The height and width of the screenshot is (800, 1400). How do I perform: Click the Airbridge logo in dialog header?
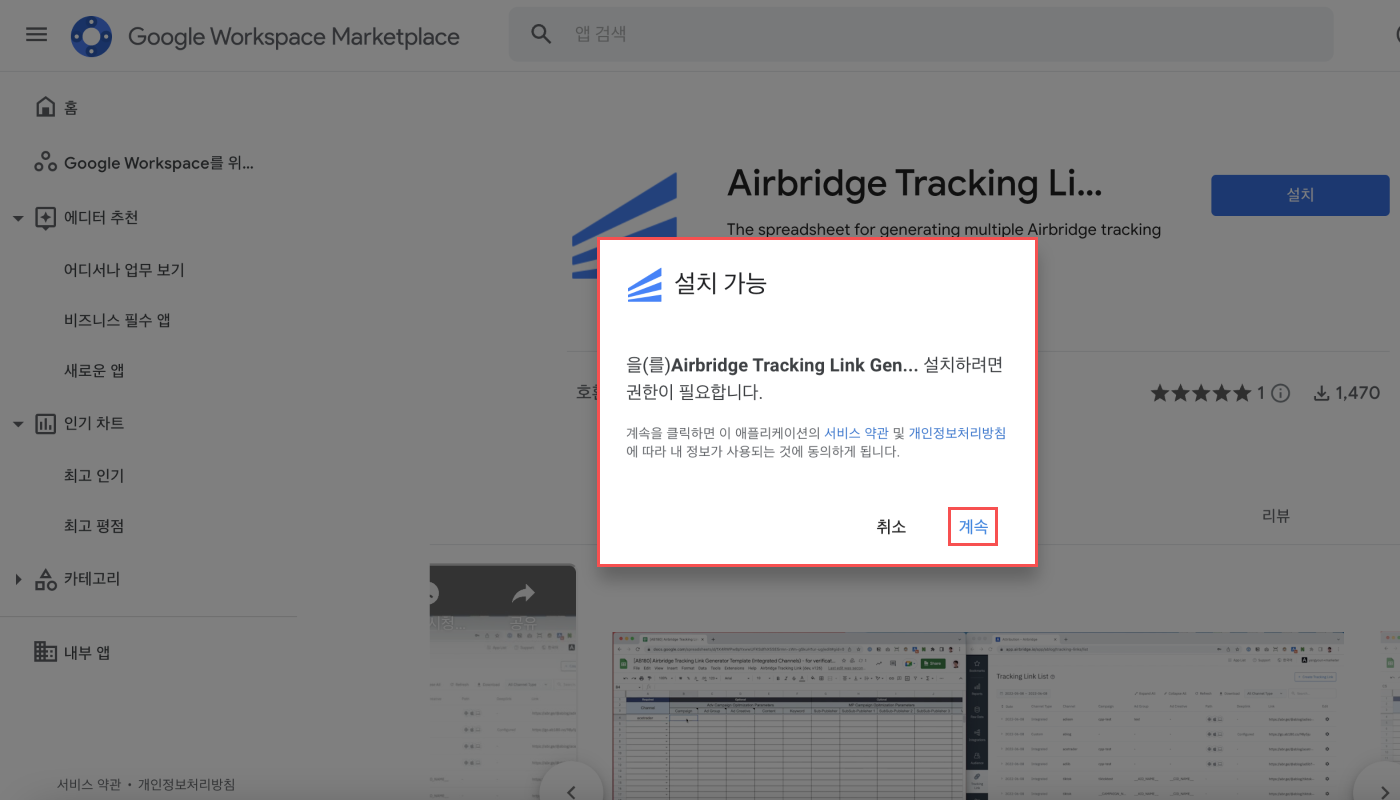tap(645, 284)
